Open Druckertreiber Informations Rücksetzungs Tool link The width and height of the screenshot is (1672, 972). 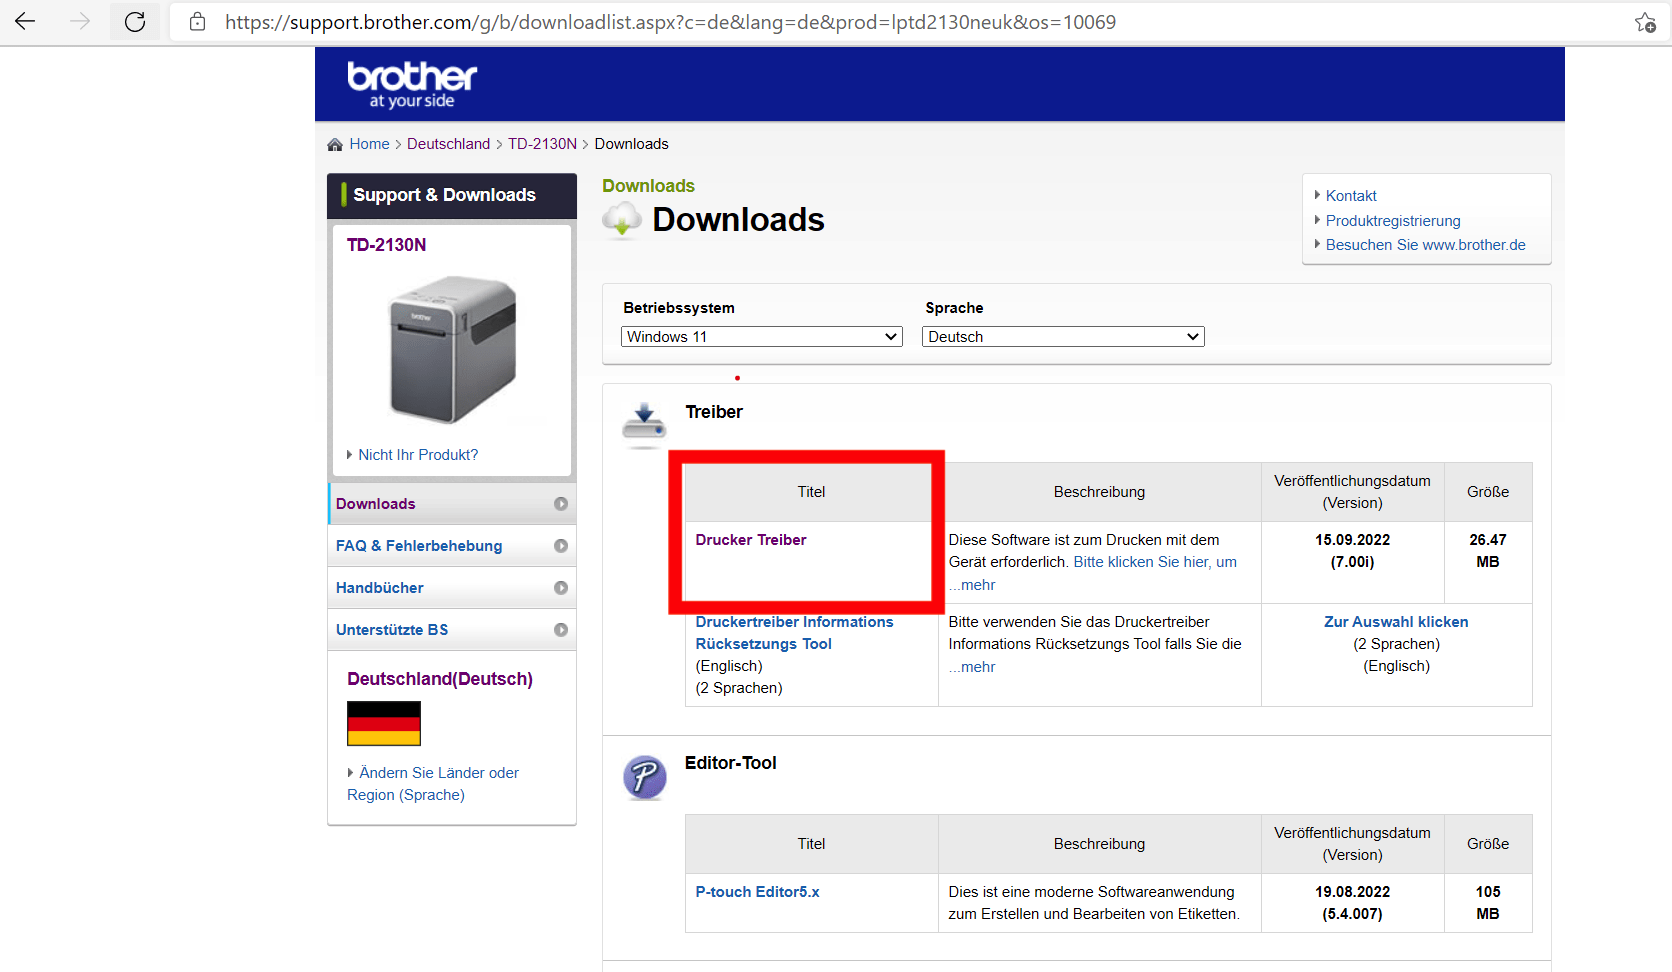pyautogui.click(x=795, y=633)
